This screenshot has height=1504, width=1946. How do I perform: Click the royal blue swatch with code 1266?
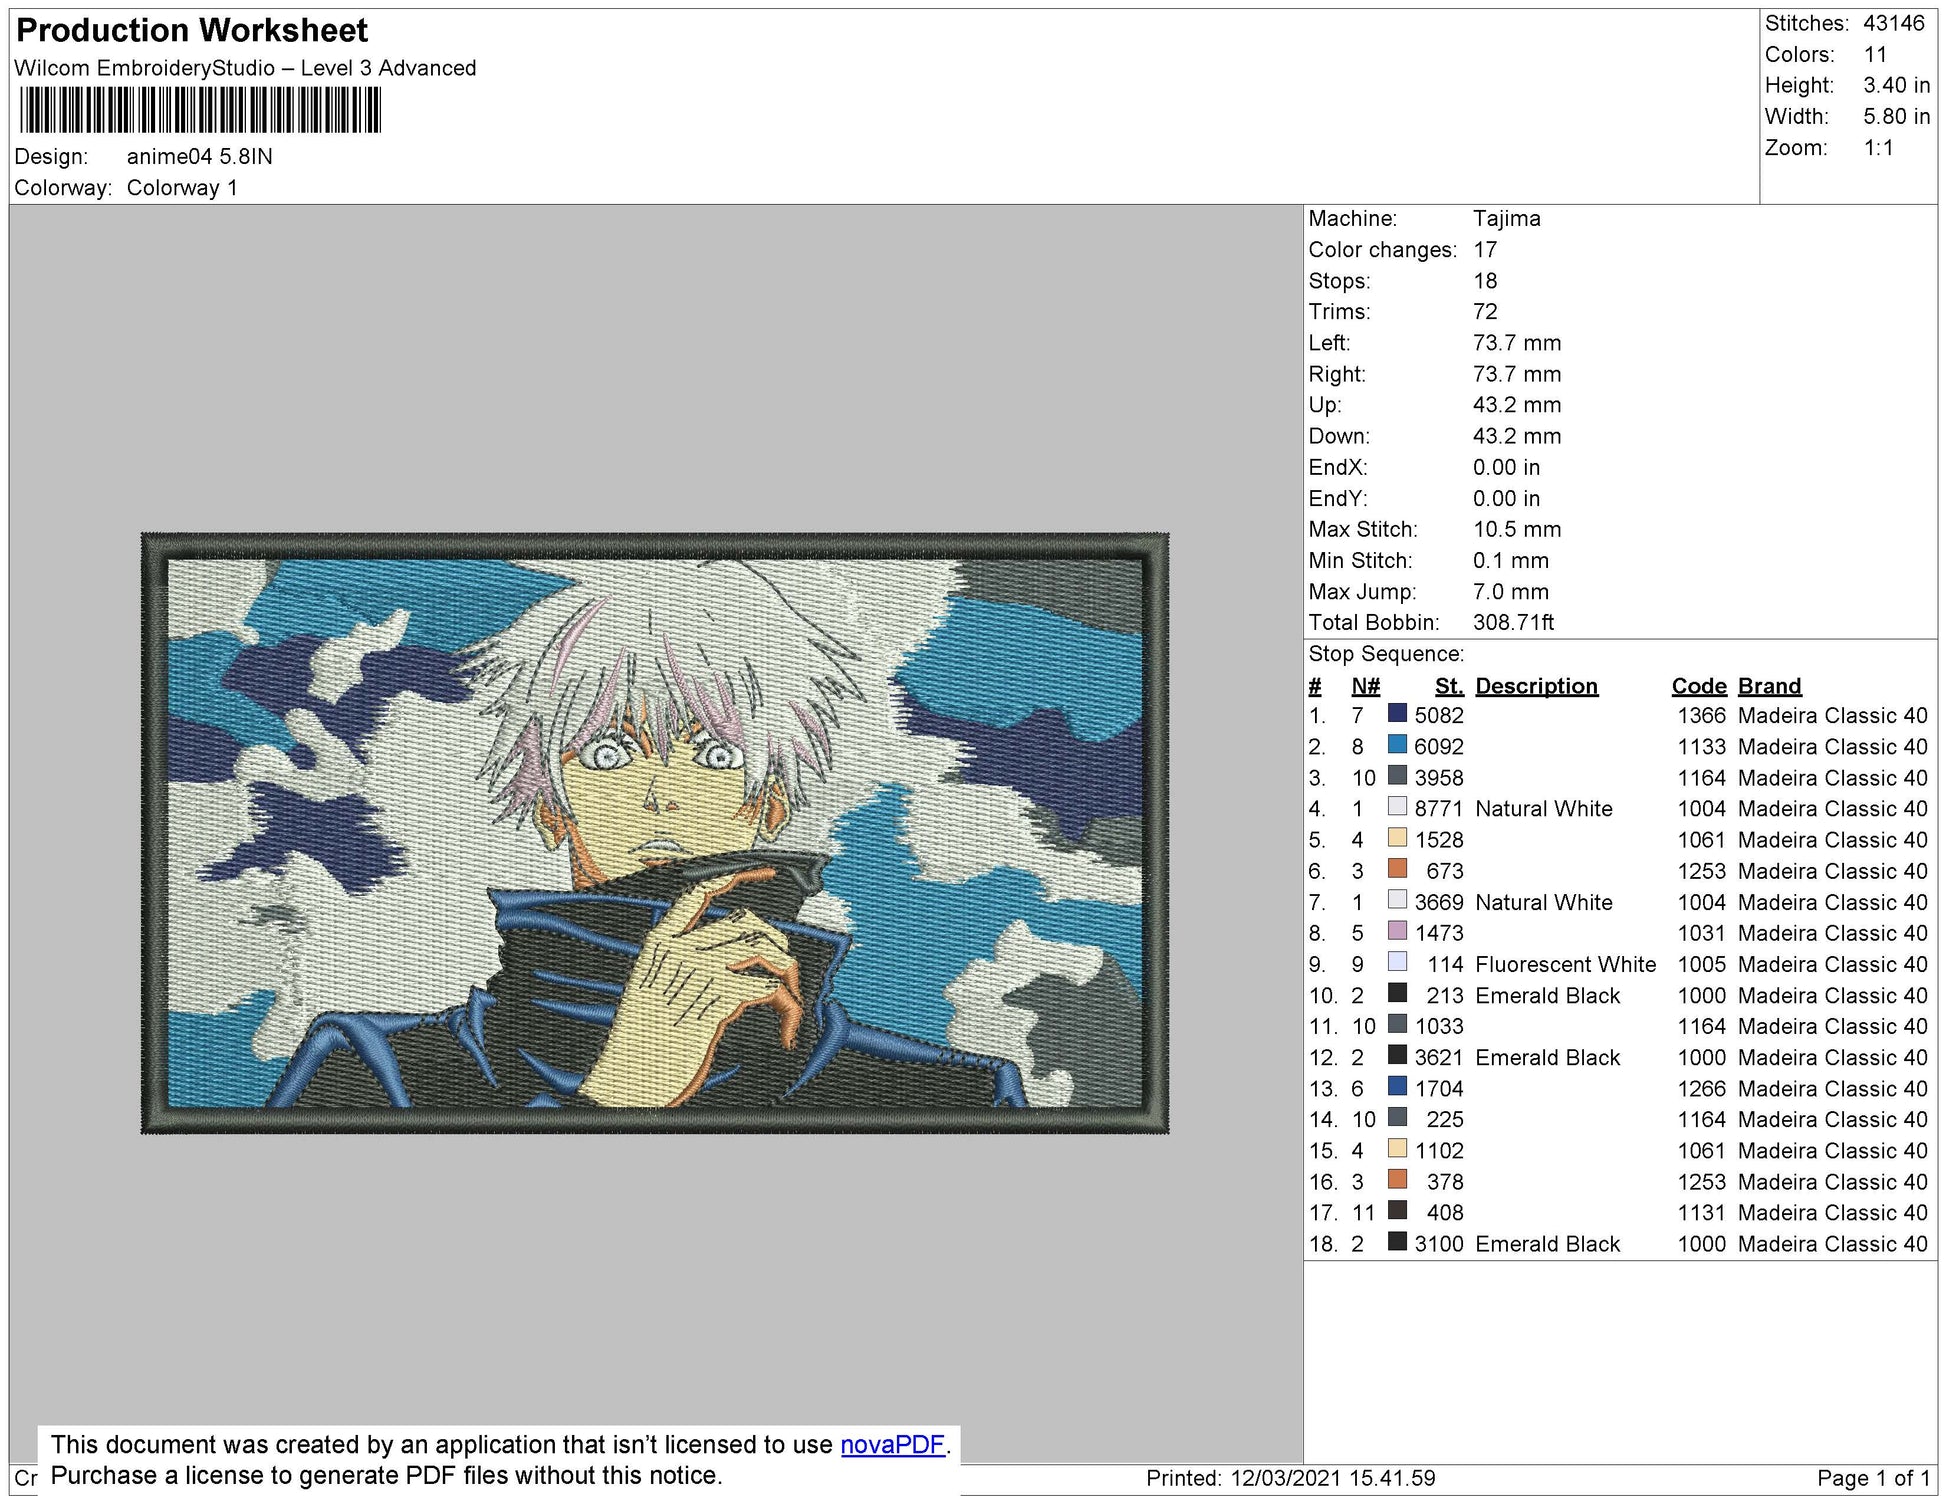click(1397, 1086)
